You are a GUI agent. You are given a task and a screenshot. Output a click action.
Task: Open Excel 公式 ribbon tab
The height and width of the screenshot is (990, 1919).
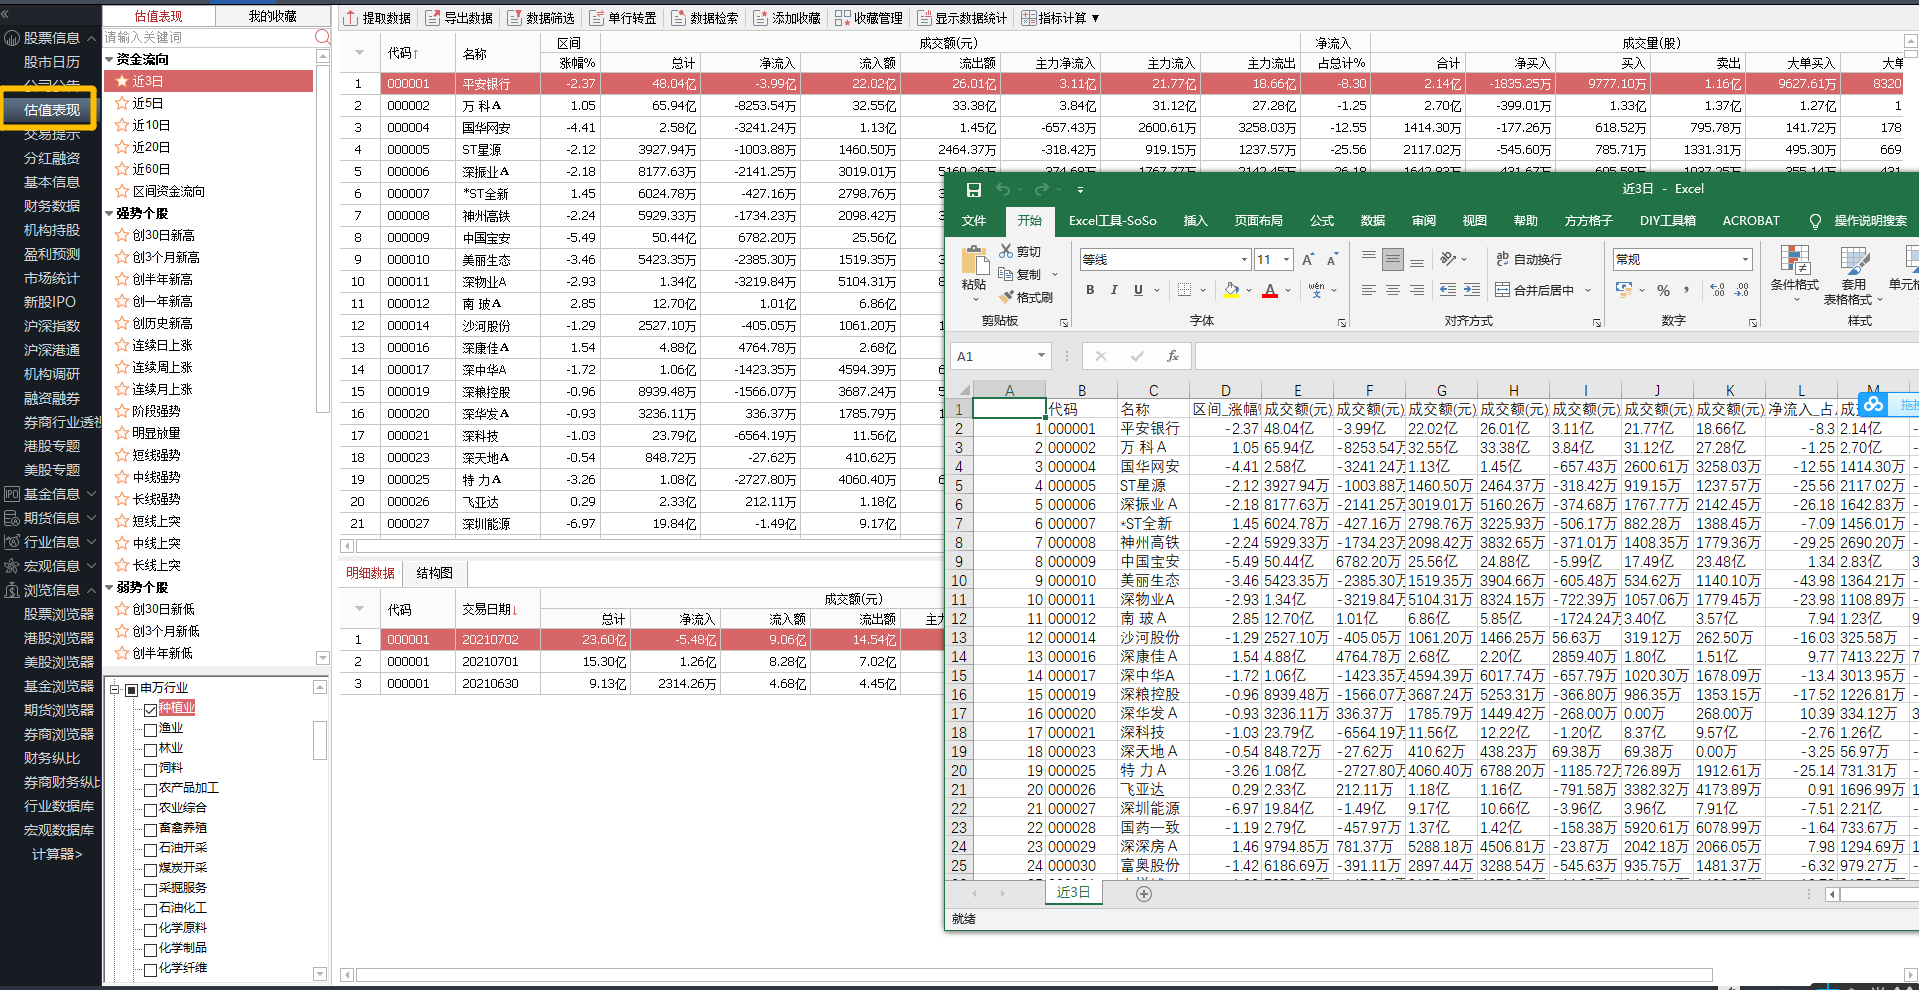(1322, 221)
